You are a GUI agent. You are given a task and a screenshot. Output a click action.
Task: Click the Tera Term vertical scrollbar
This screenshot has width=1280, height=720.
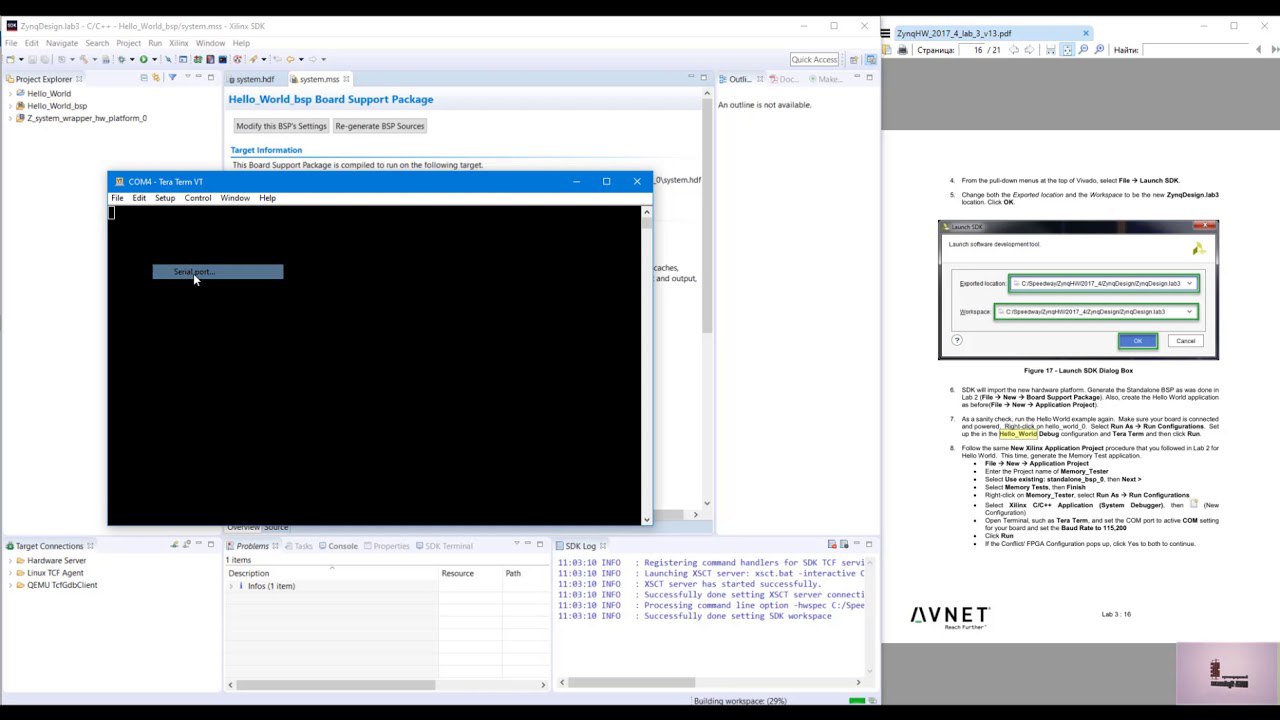pyautogui.click(x=647, y=365)
